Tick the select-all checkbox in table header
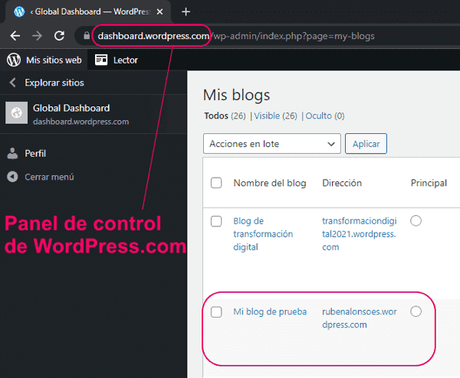The width and height of the screenshot is (460, 378). coord(216,183)
